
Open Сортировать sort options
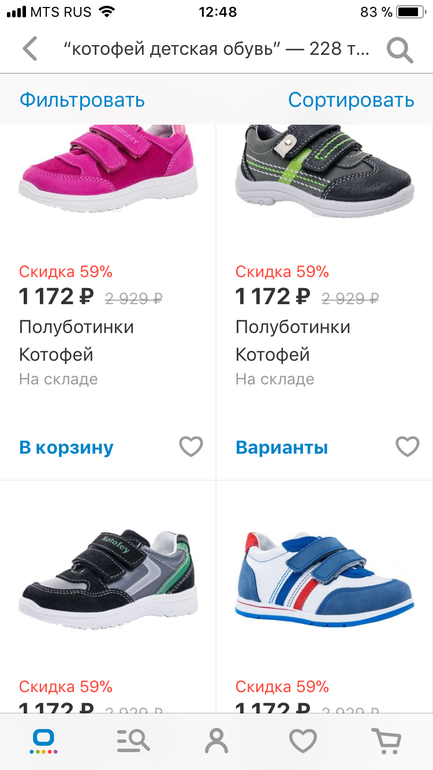pyautogui.click(x=351, y=100)
